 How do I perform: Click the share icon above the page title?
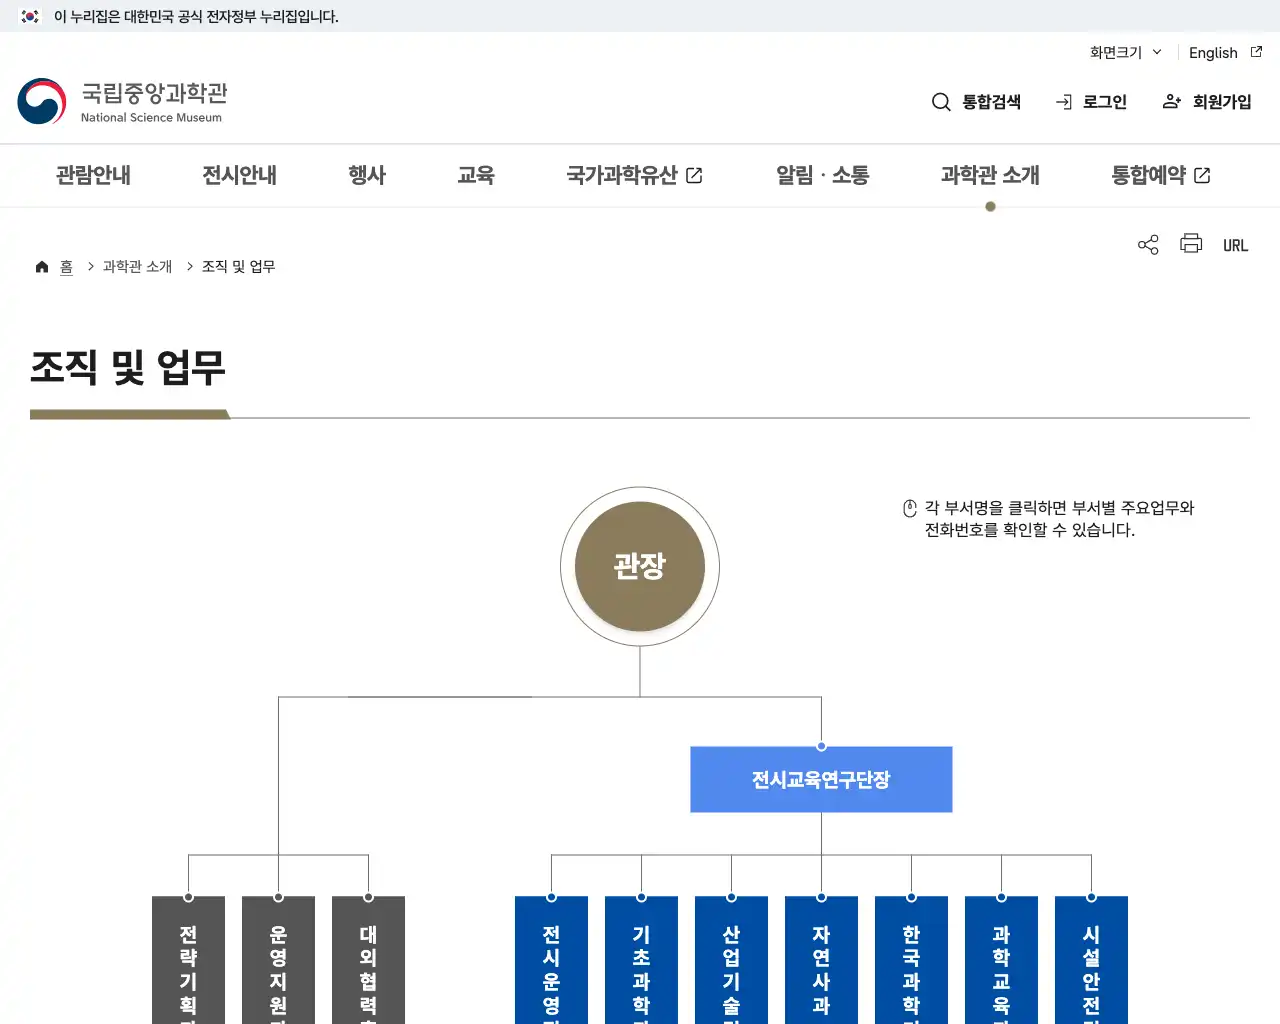pos(1147,244)
